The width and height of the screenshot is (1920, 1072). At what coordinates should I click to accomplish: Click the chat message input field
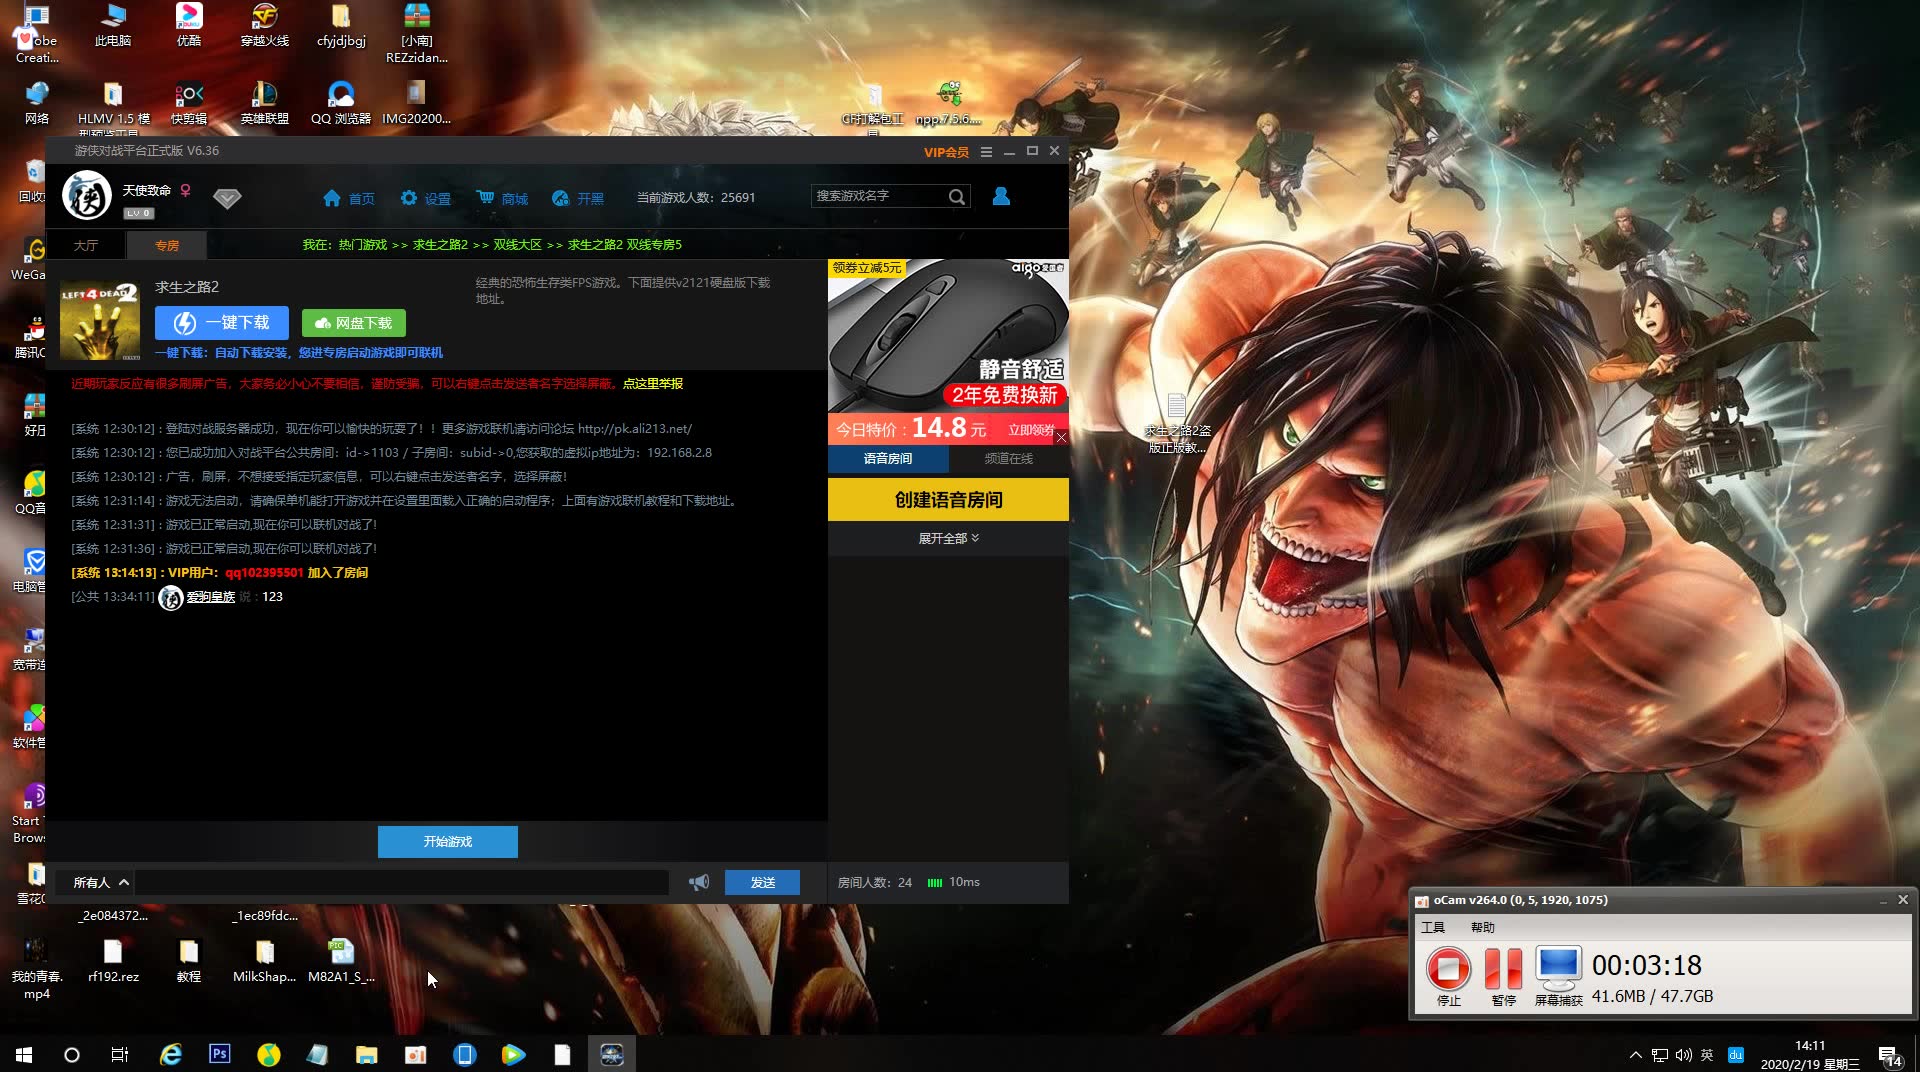(402, 882)
